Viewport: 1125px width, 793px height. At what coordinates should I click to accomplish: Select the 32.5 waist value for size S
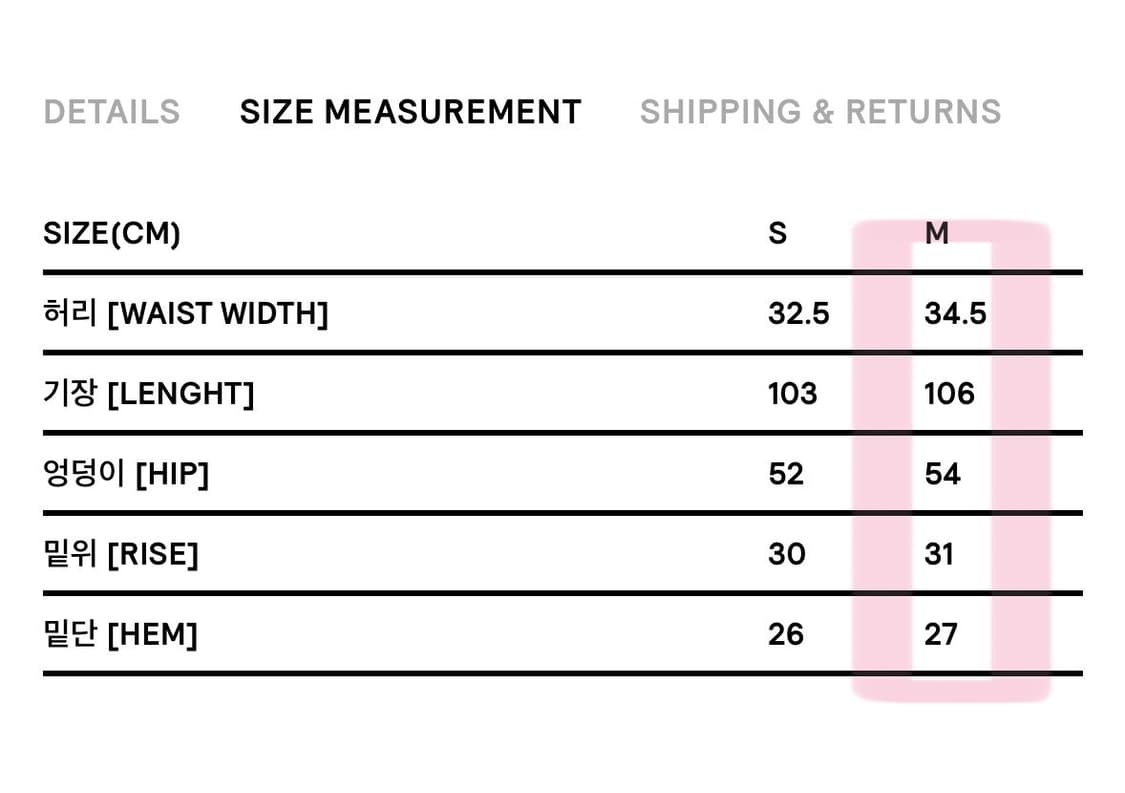[800, 313]
